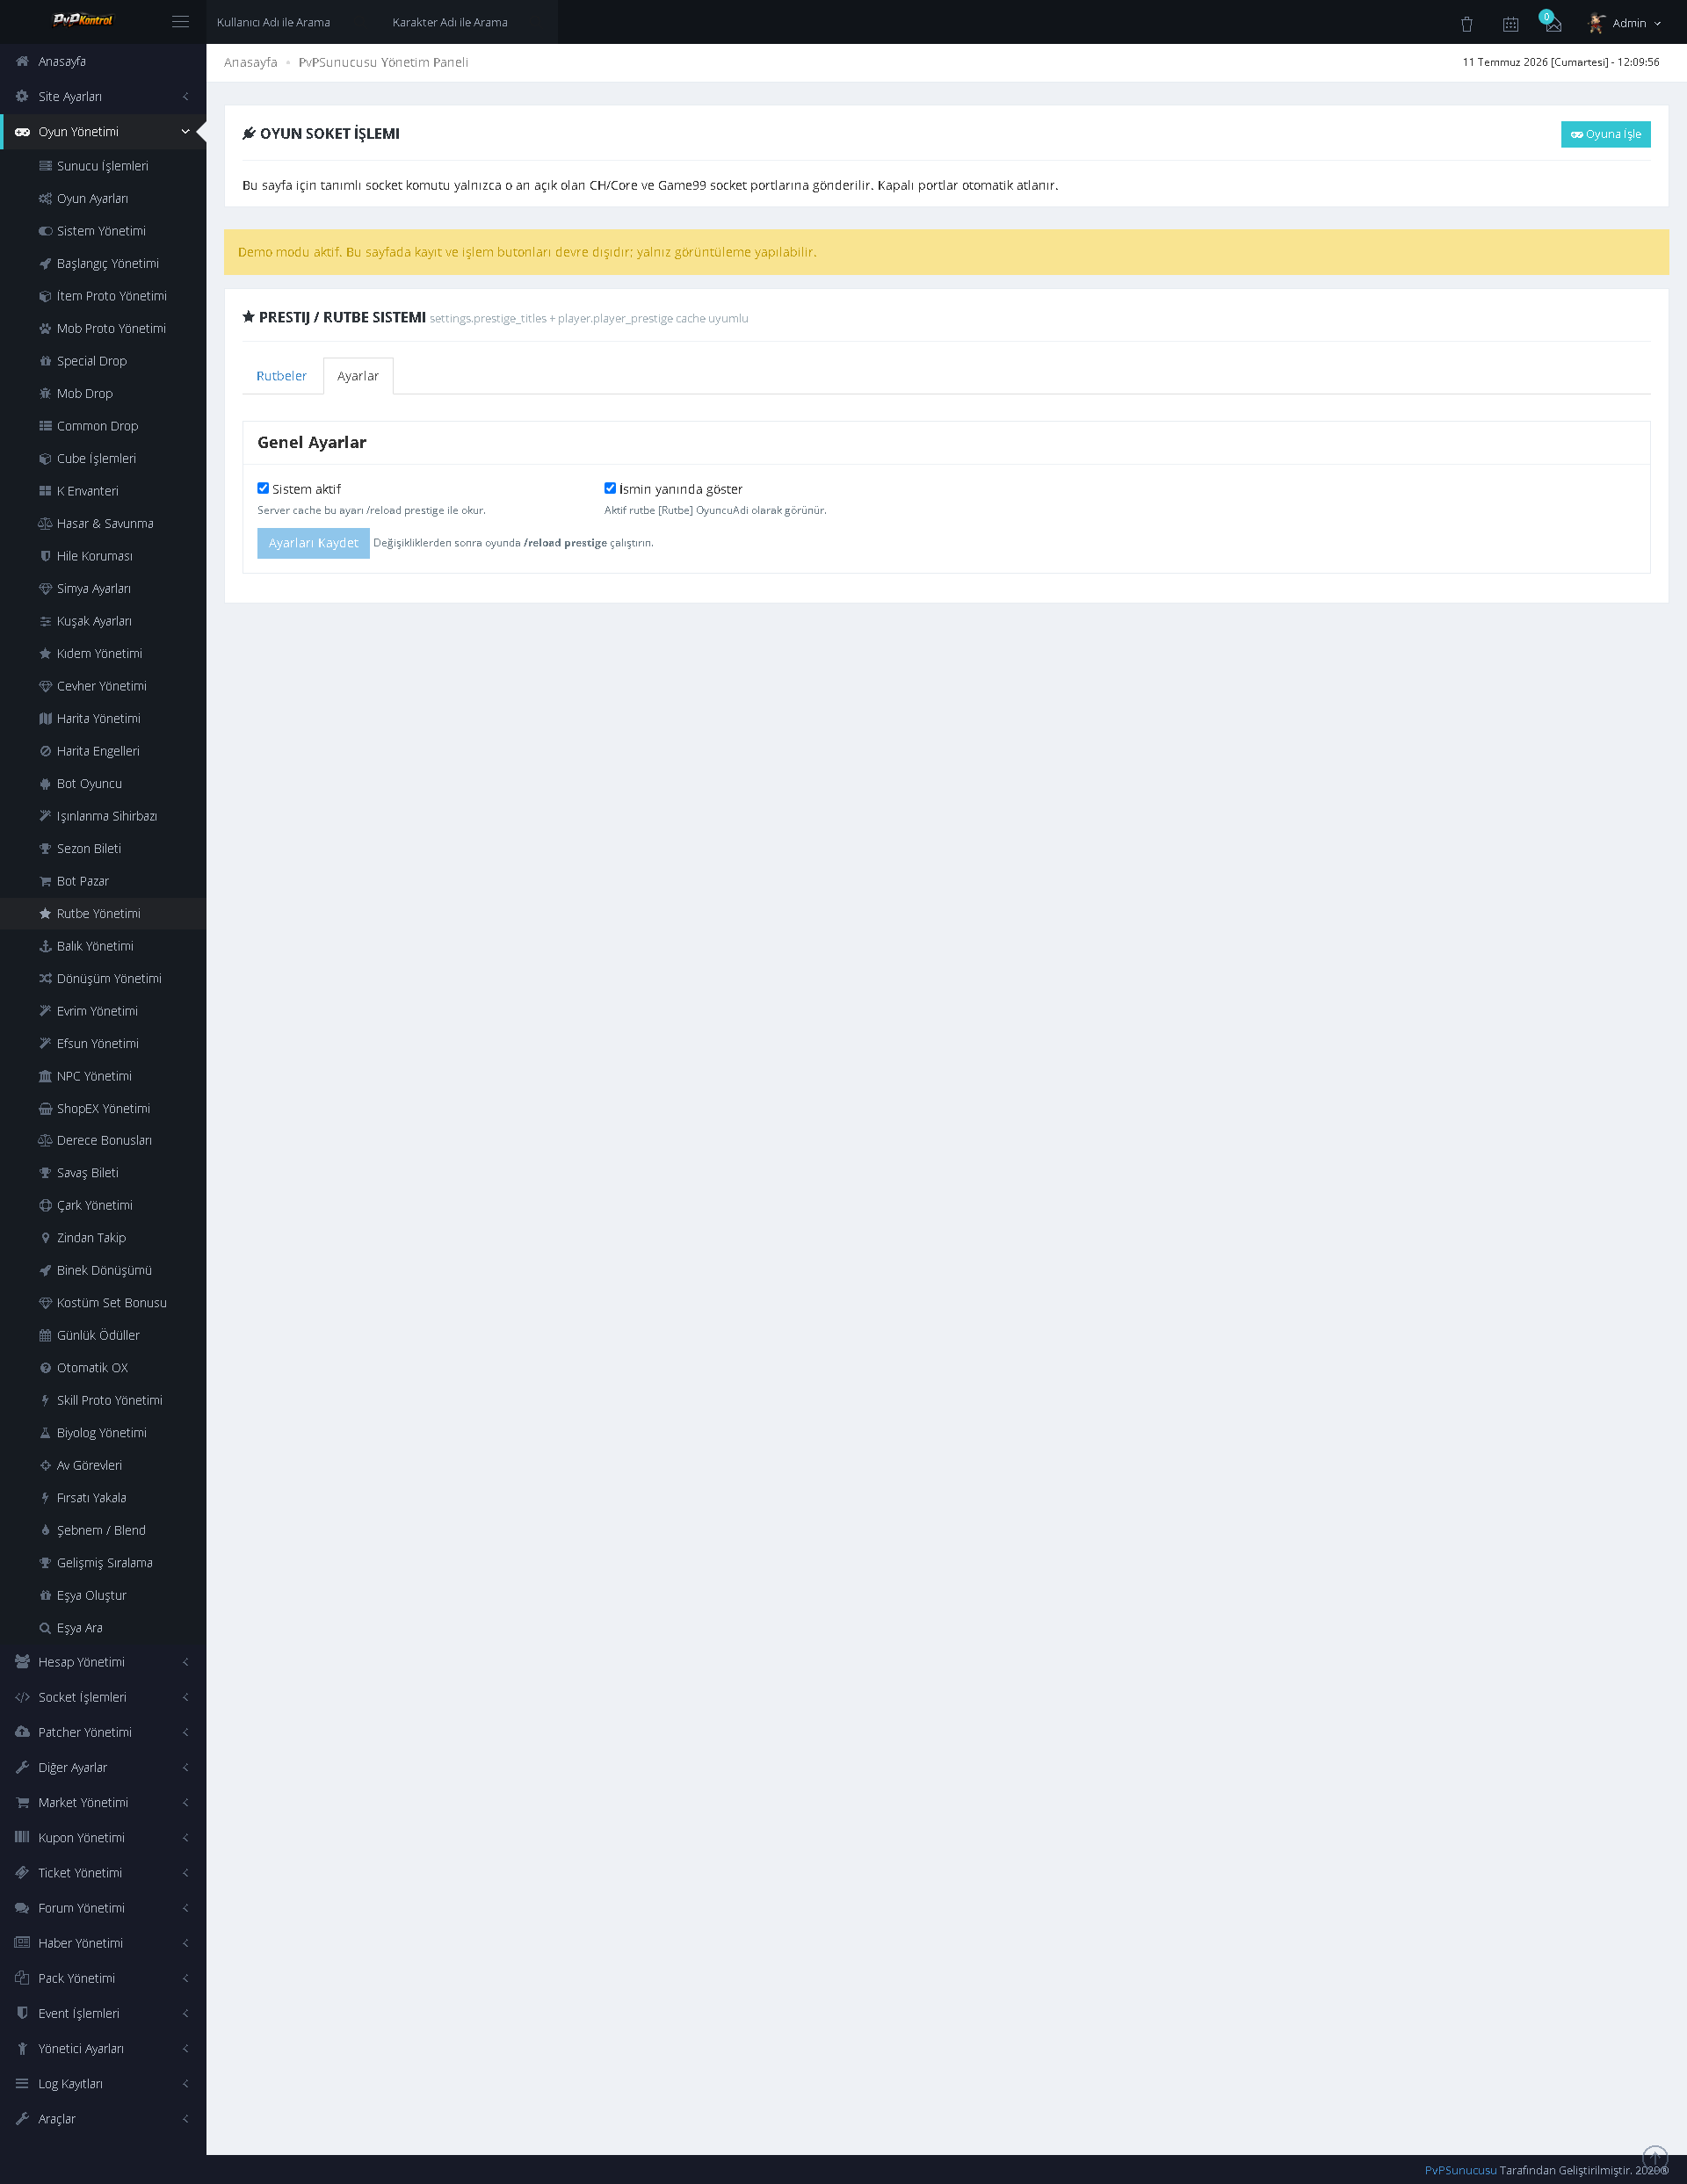Open the calendar icon in top bar

pyautogui.click(x=1510, y=23)
